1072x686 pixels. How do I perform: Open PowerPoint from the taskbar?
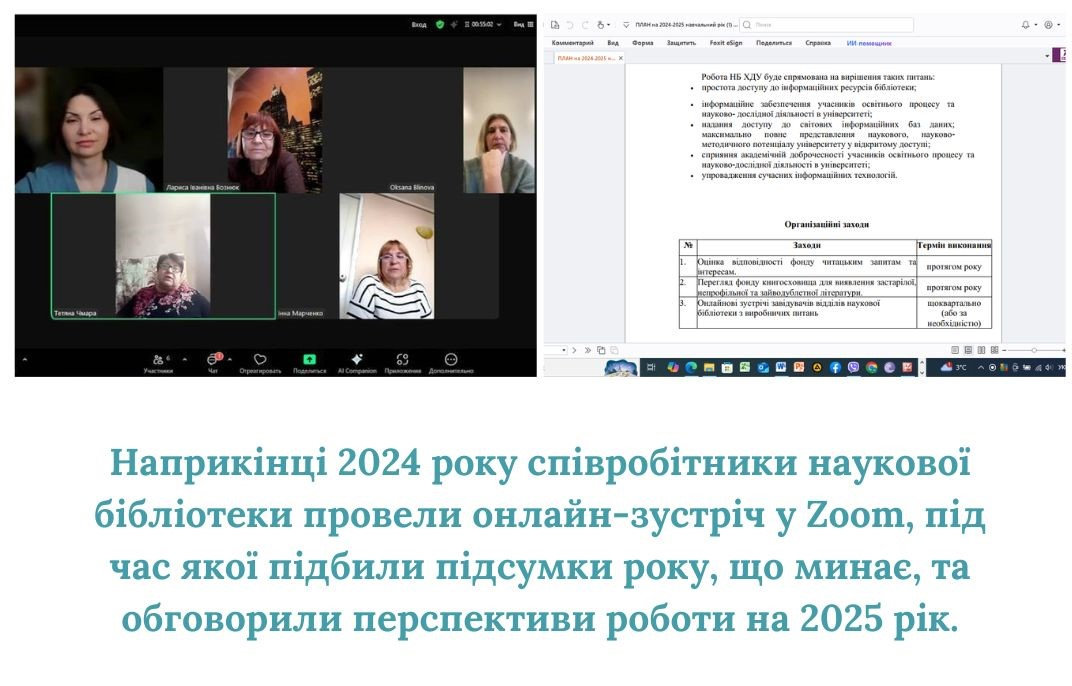pyautogui.click(x=799, y=367)
